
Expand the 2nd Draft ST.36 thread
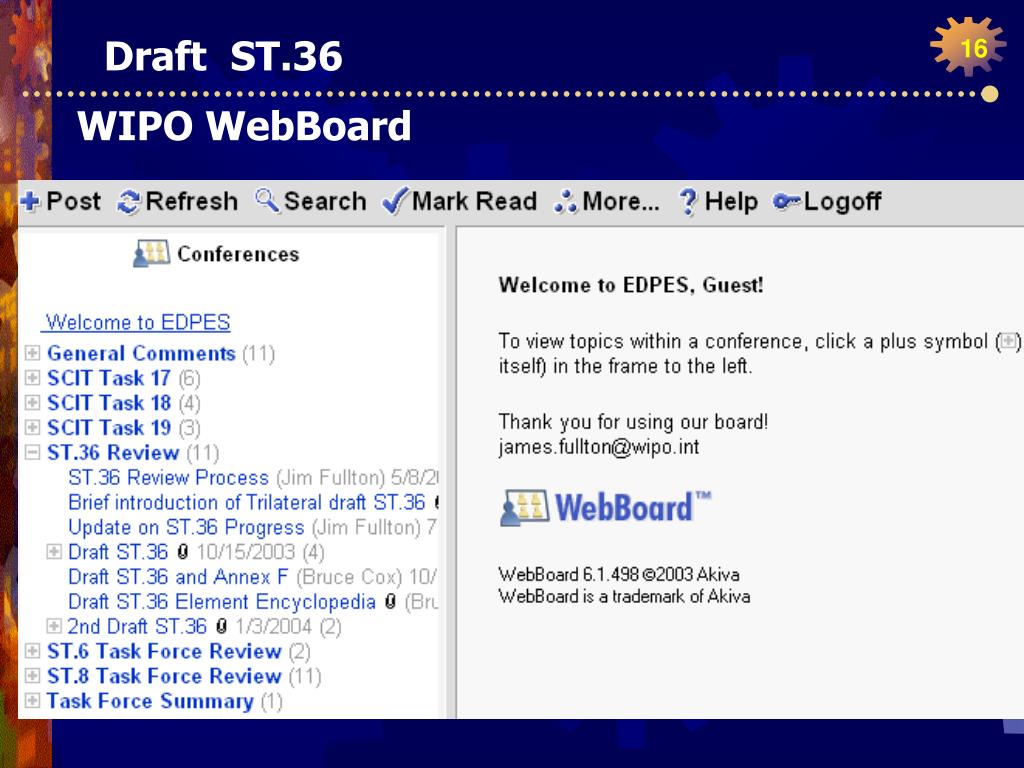click(54, 626)
